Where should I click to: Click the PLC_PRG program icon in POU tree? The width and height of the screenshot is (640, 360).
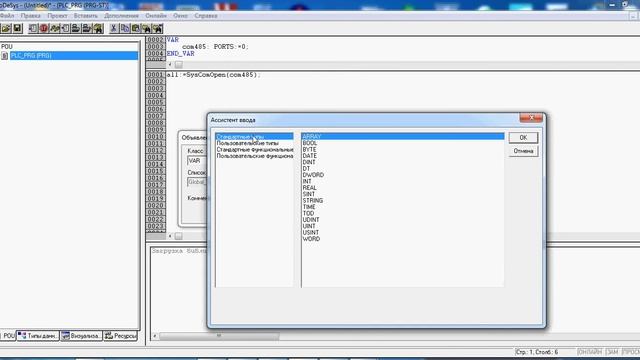4,56
